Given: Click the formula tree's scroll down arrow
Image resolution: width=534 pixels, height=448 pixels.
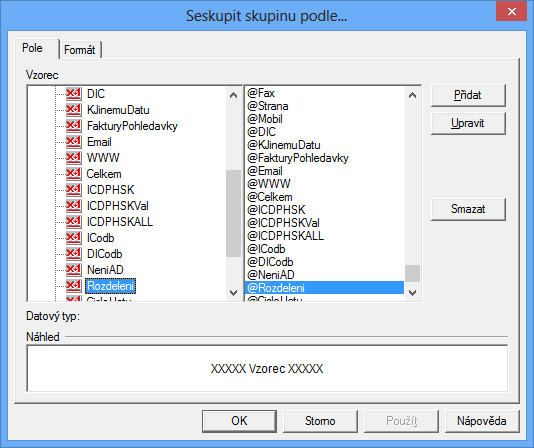Looking at the screenshot, I should [x=233, y=293].
